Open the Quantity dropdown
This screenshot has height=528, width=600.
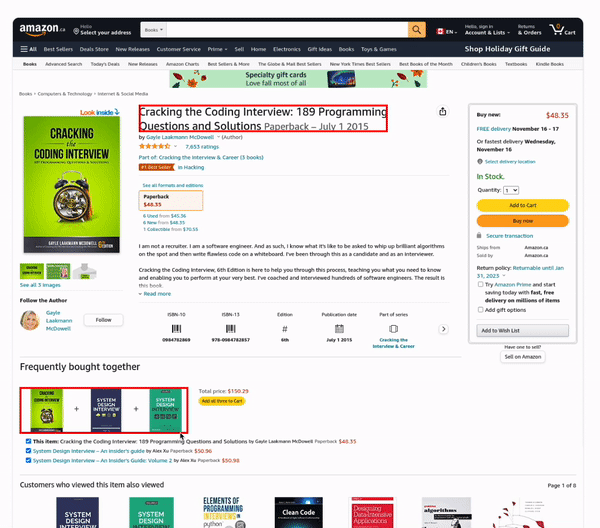point(511,190)
